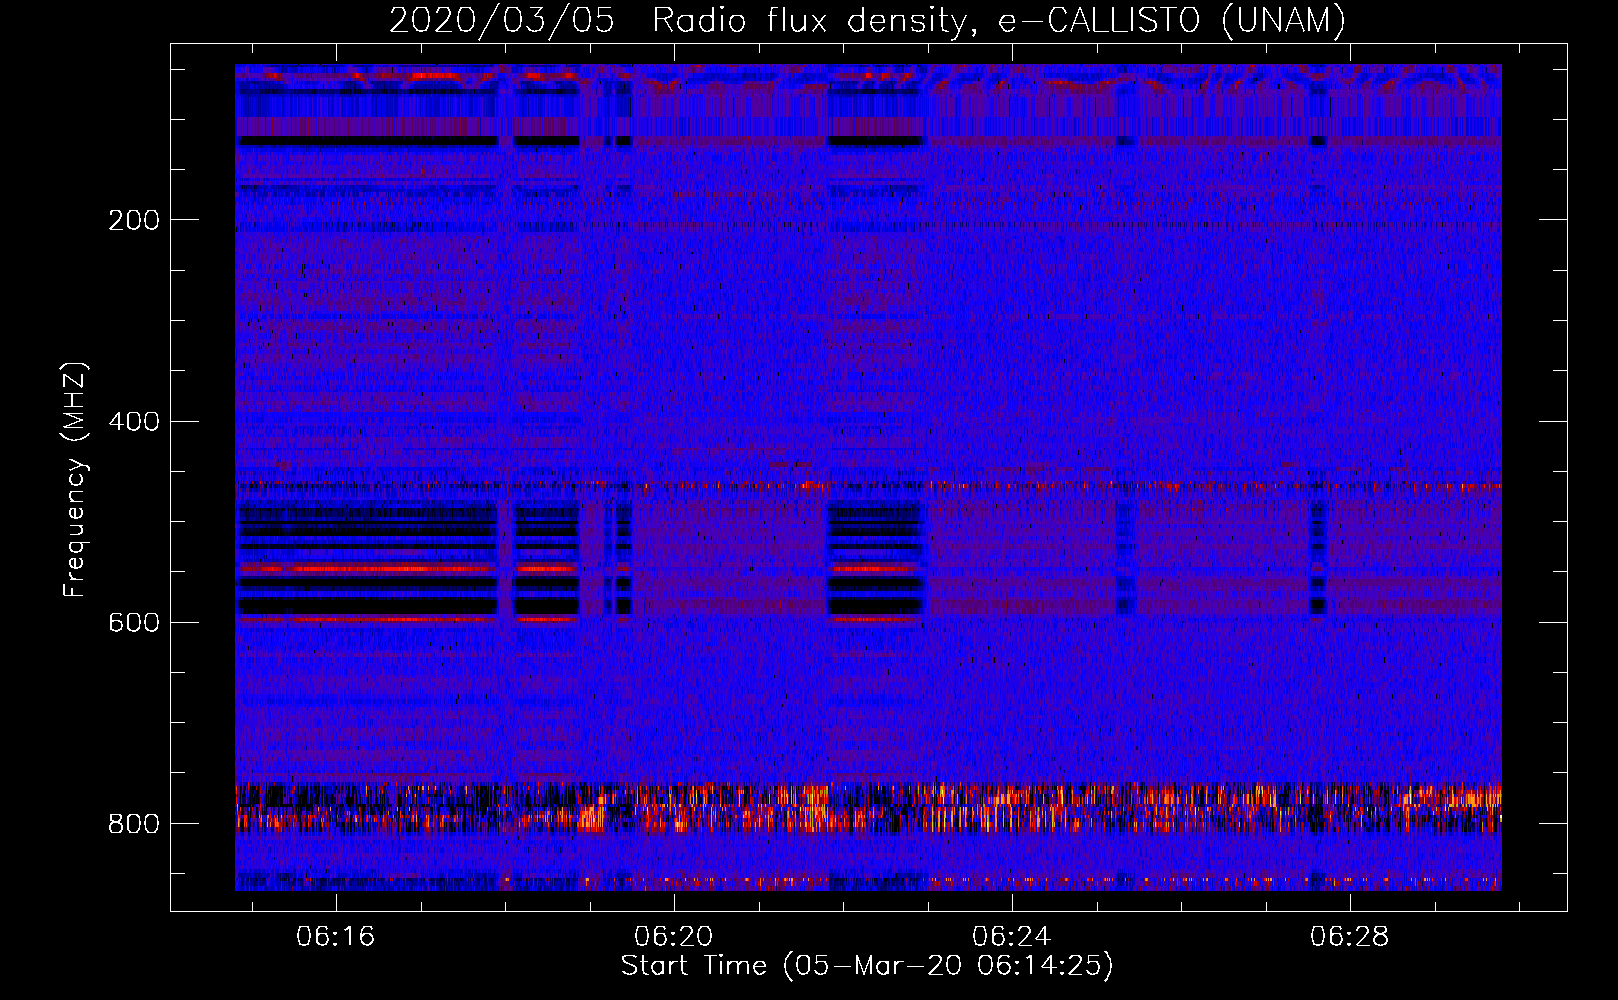Click the 06:20 time tick label
Viewport: 1618px width, 1000px height.
(674, 936)
